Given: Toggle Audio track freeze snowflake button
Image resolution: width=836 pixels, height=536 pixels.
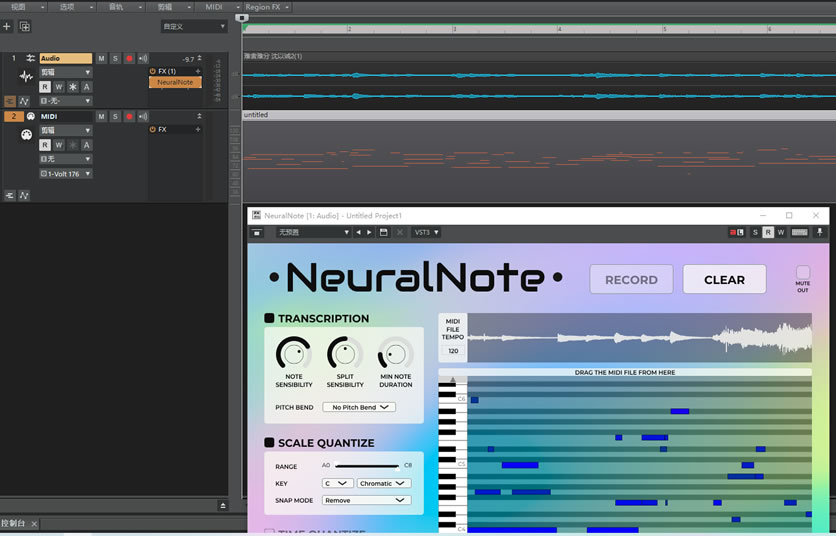Looking at the screenshot, I should pos(73,87).
